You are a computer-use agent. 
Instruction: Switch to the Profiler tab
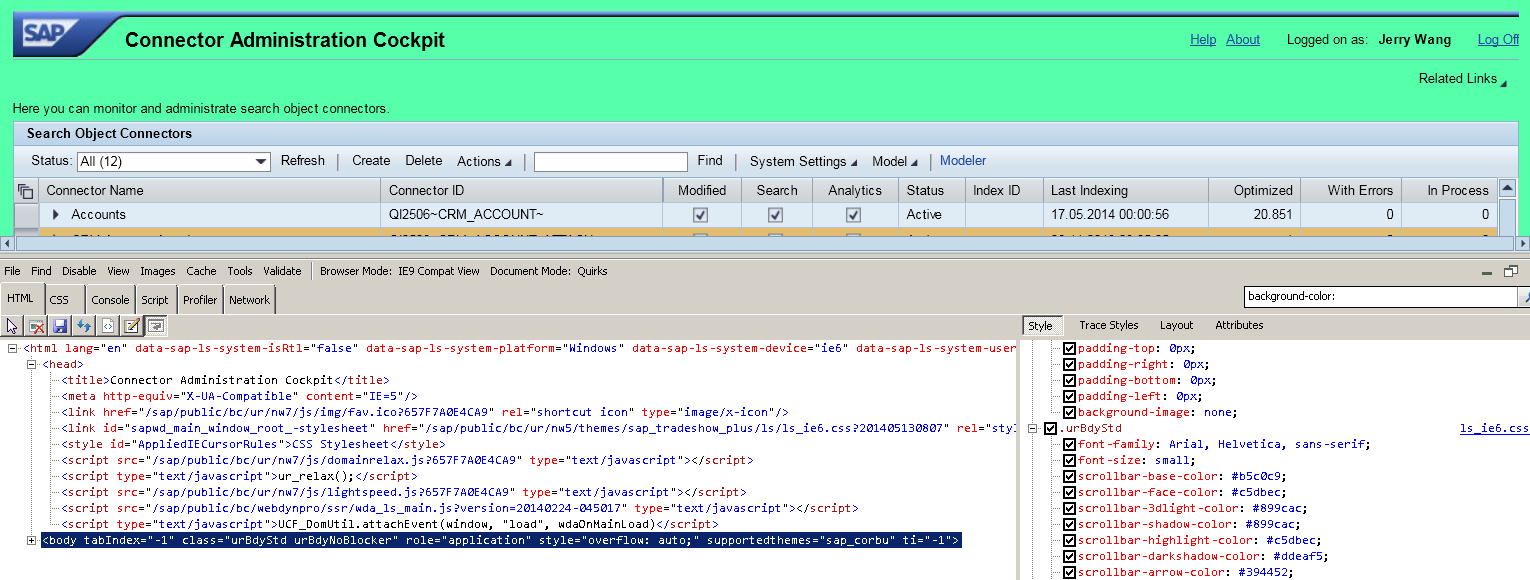[x=200, y=300]
